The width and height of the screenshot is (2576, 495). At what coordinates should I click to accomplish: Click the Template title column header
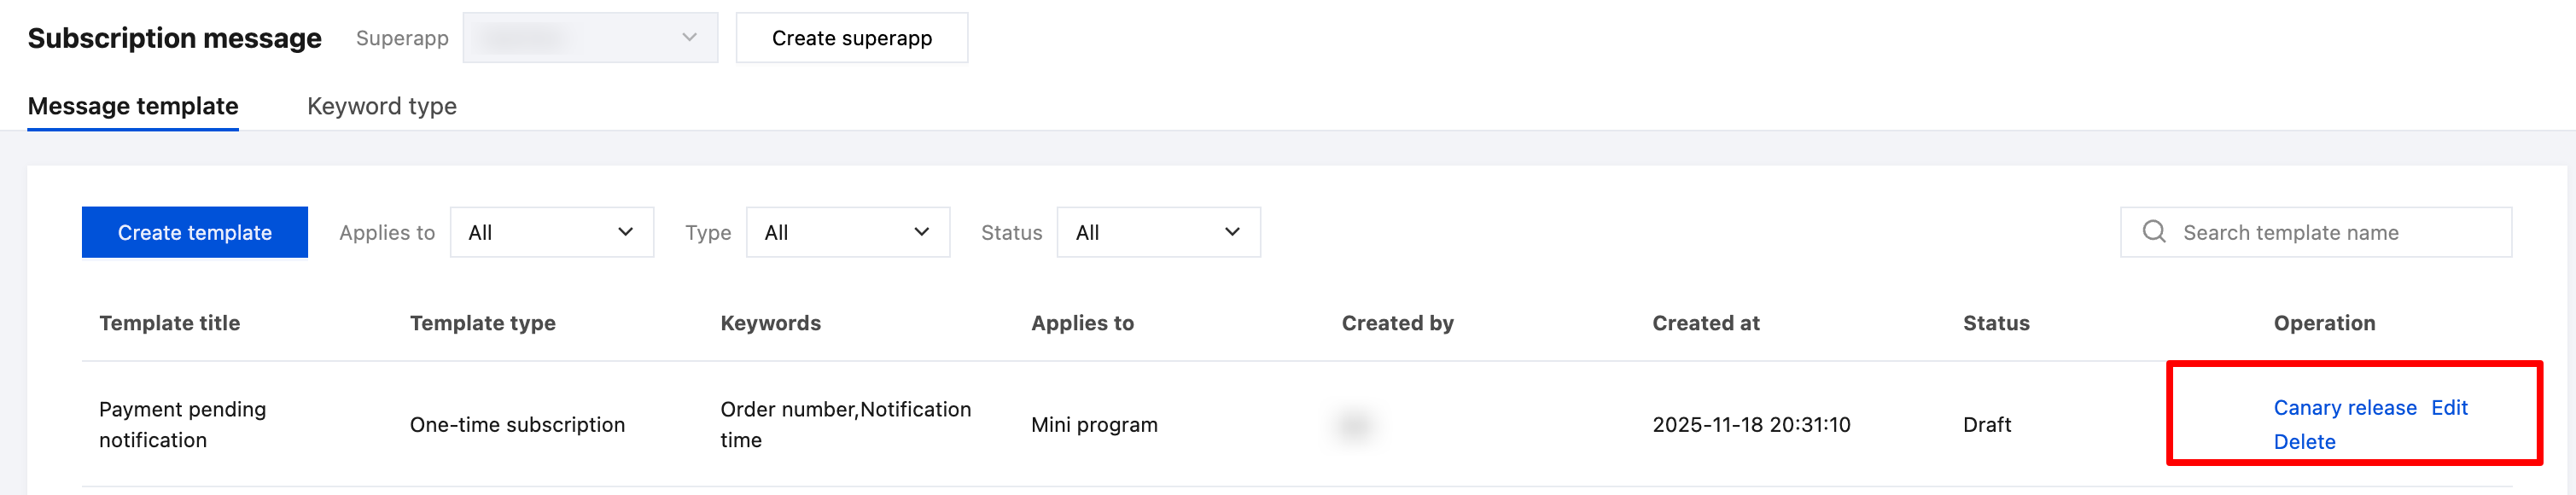[x=170, y=323]
